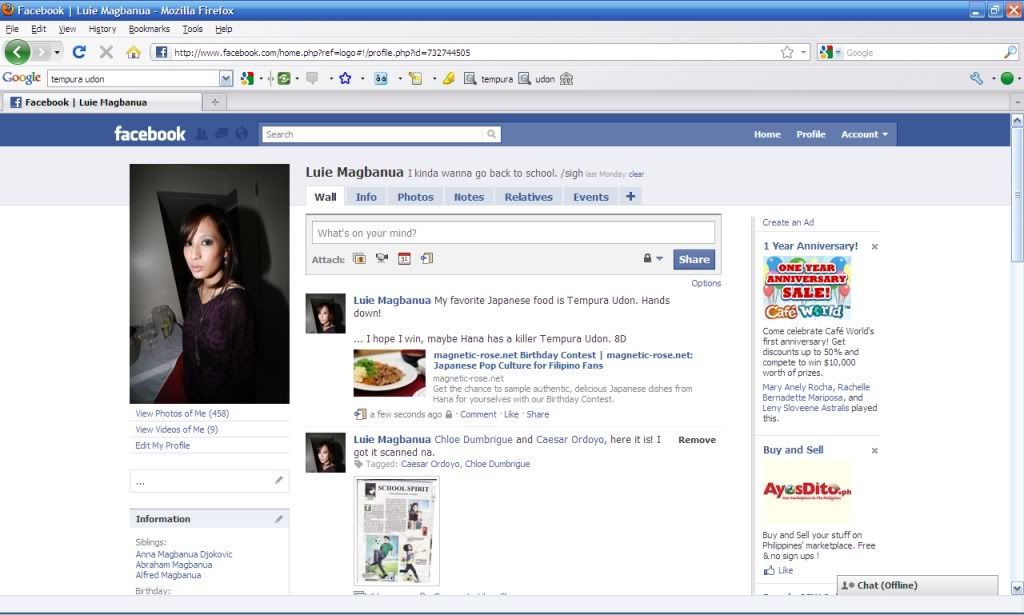Open the Account dropdown menu
Screen dimensions: 1024x615
pyautogui.click(x=864, y=134)
